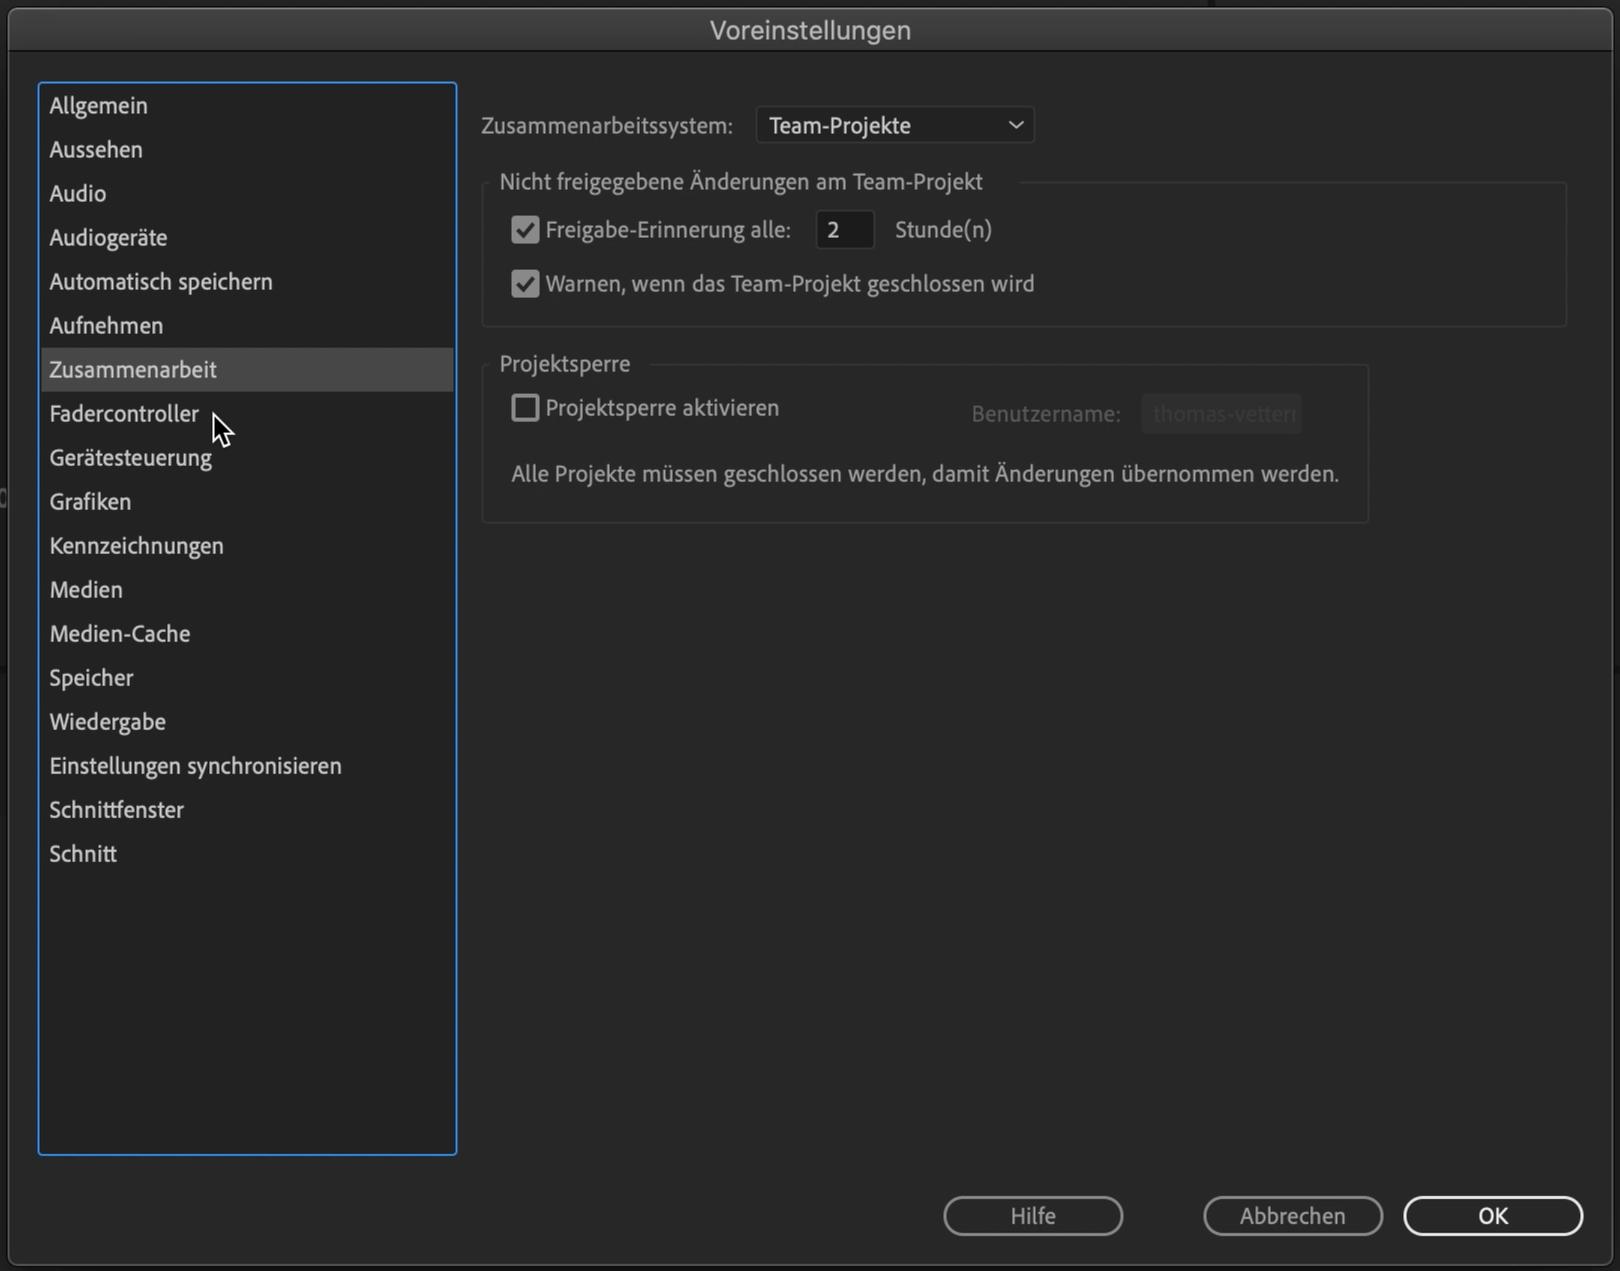Screen dimensions: 1620x1271
Task: Enable Projektsperre aktivieren checkbox
Action: [x=525, y=408]
